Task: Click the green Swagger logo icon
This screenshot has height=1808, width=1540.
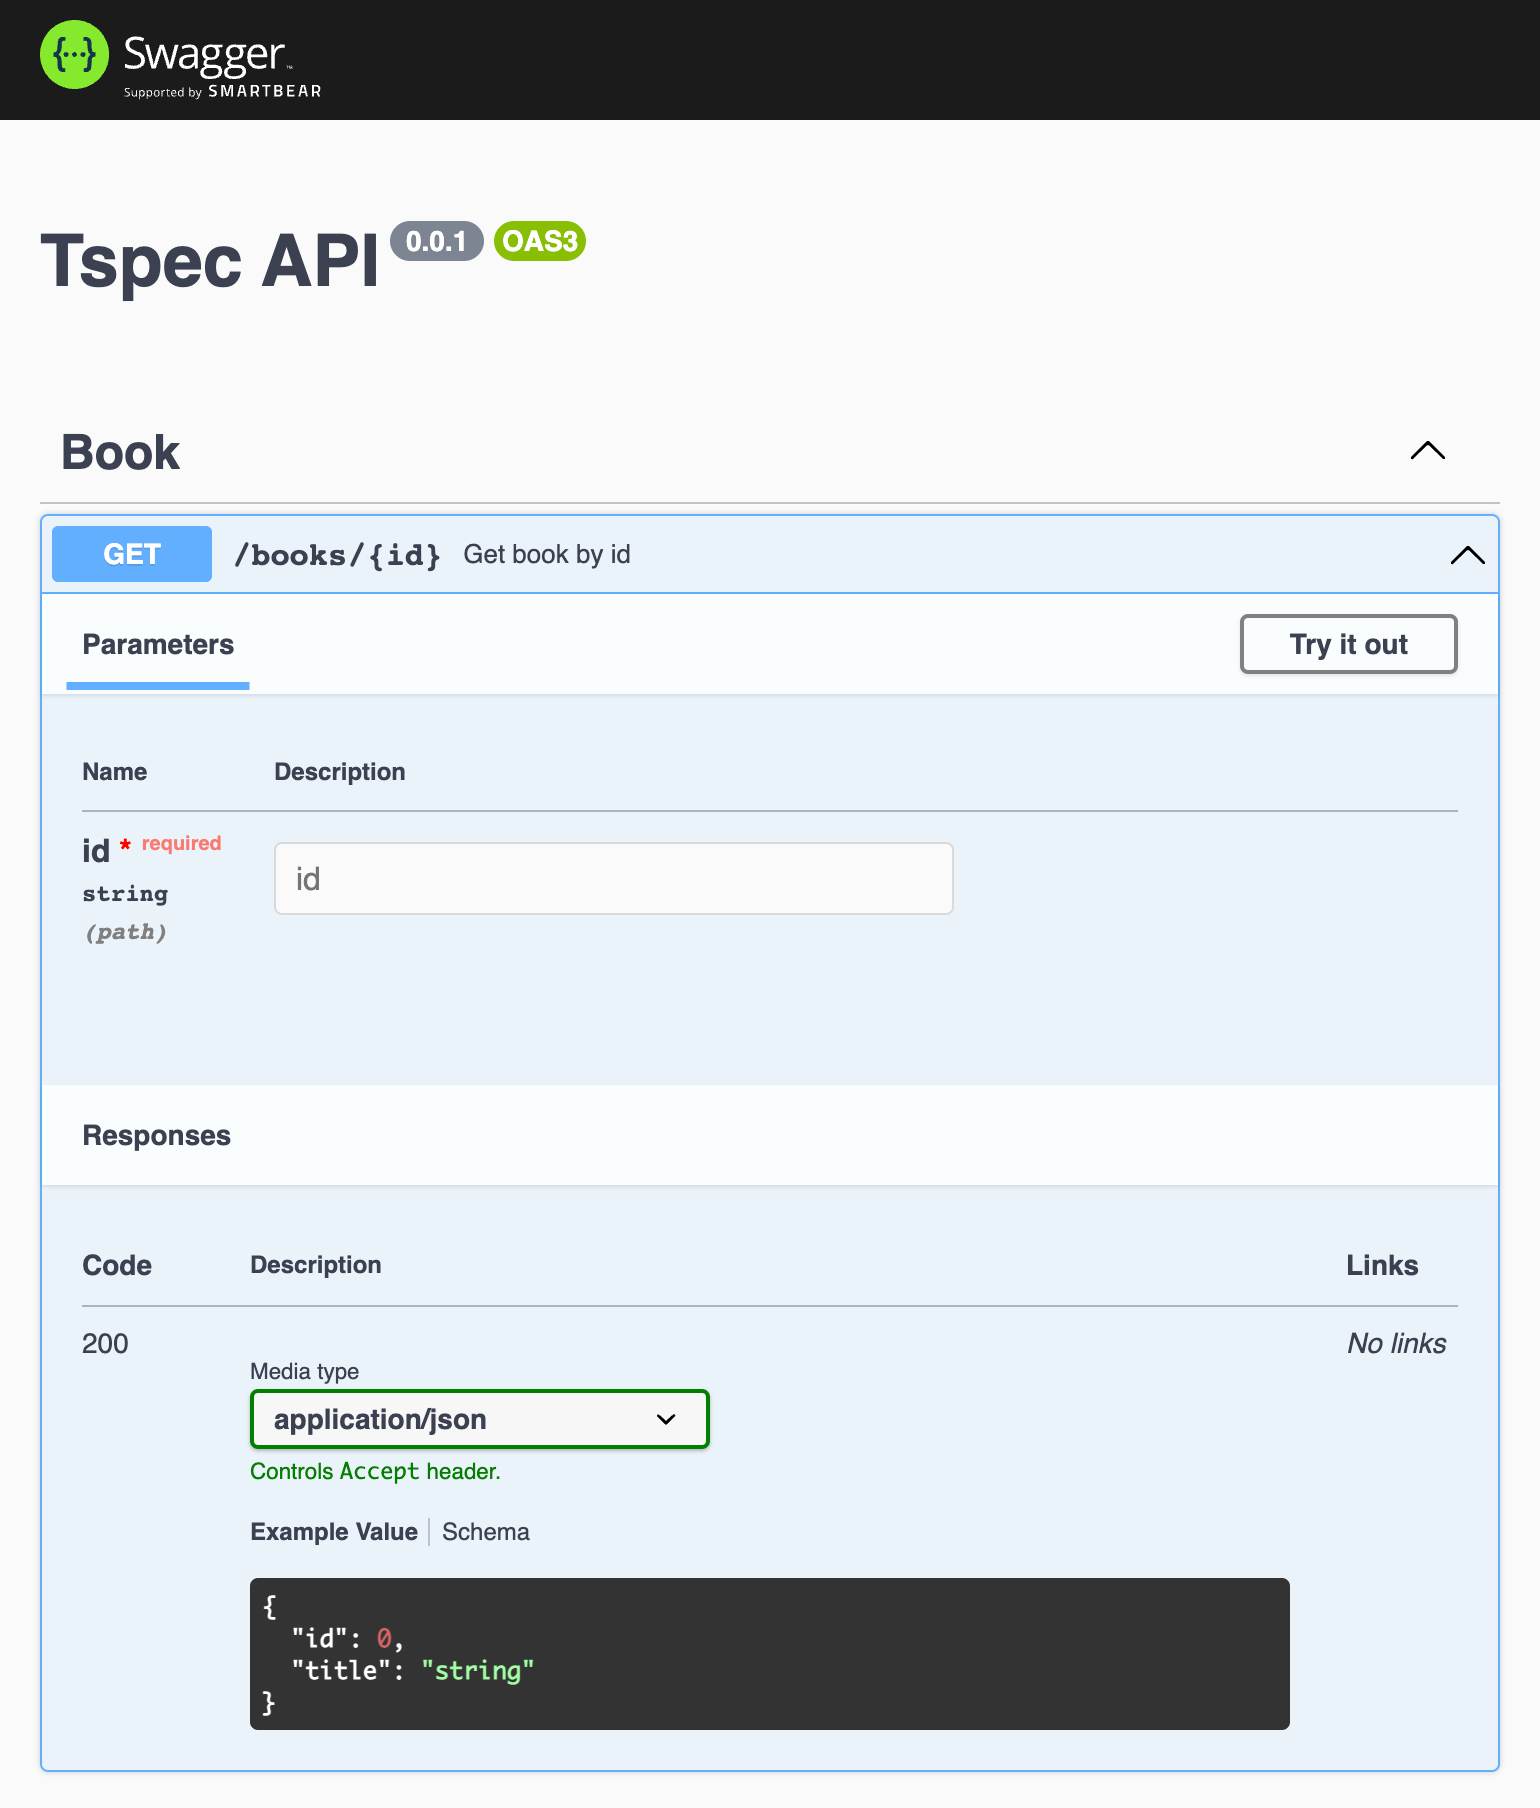Action: click(x=74, y=55)
